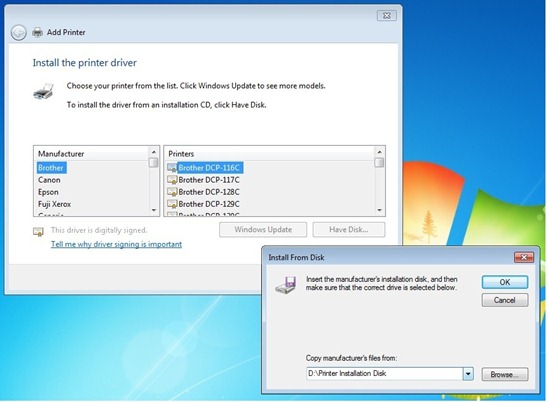Select Fuji Xerox in the Manufacturer list
The height and width of the screenshot is (402, 548).
55,204
